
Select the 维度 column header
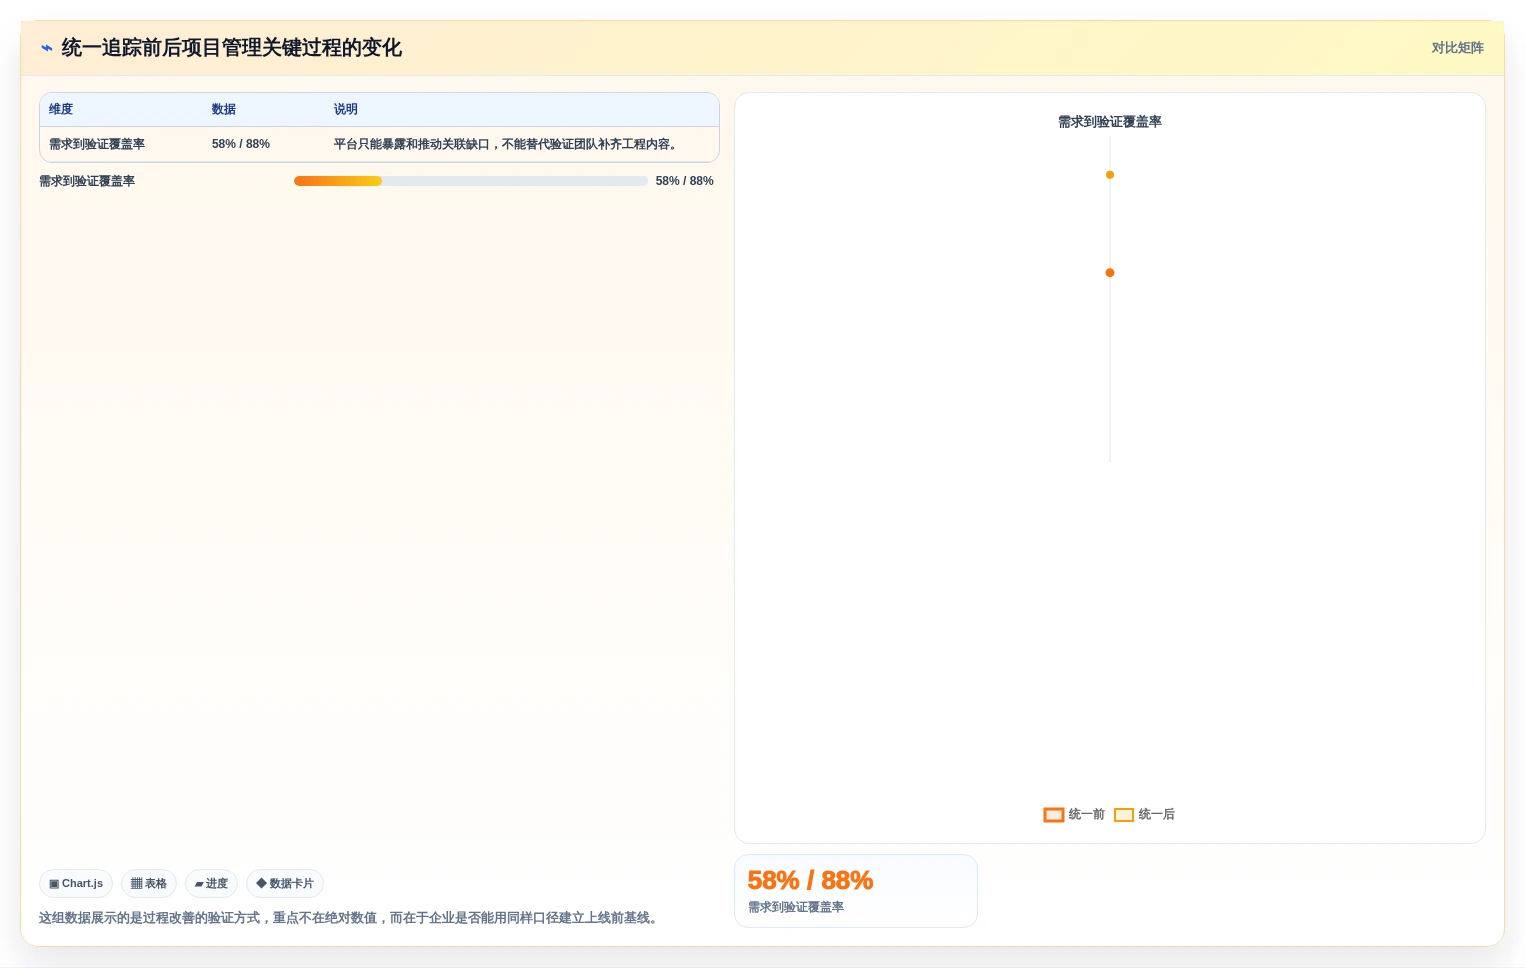click(x=61, y=109)
